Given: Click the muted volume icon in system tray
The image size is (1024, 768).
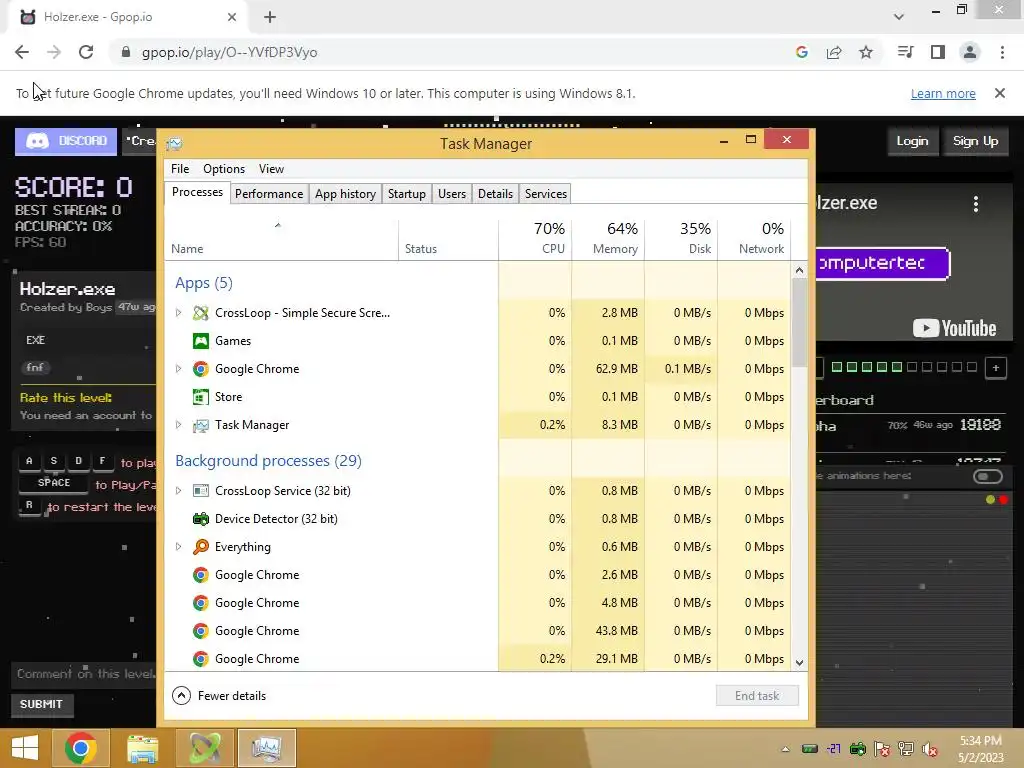Looking at the screenshot, I should coord(930,749).
